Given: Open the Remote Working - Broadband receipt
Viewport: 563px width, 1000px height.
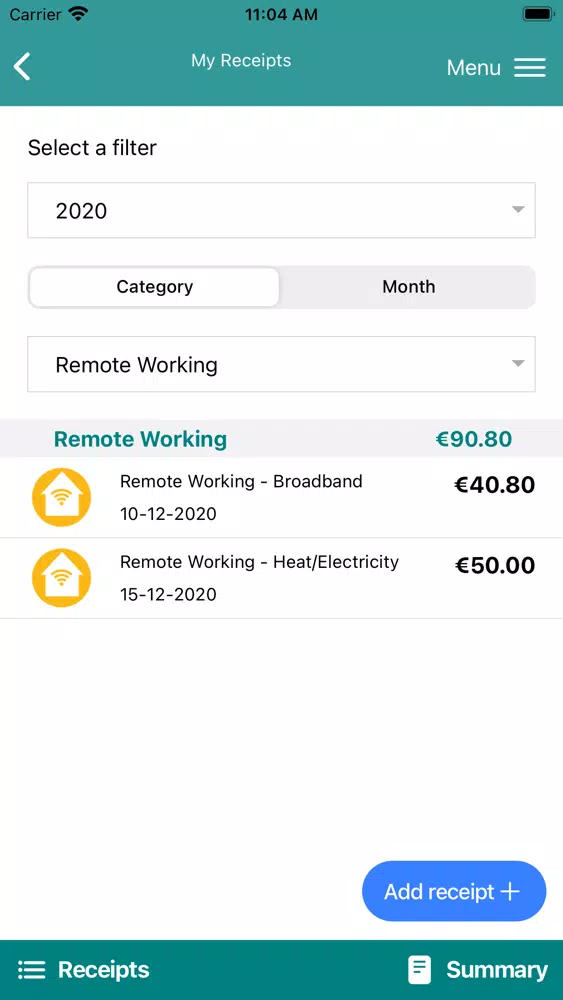Looking at the screenshot, I should 281,497.
